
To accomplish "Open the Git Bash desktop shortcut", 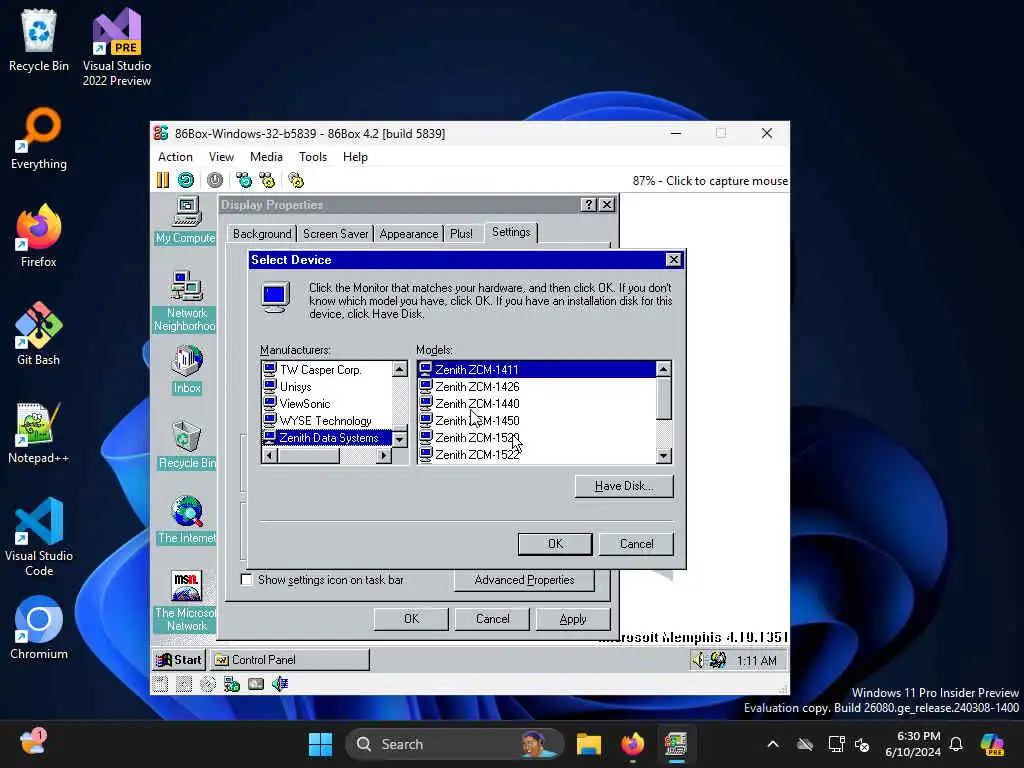I will [x=39, y=334].
